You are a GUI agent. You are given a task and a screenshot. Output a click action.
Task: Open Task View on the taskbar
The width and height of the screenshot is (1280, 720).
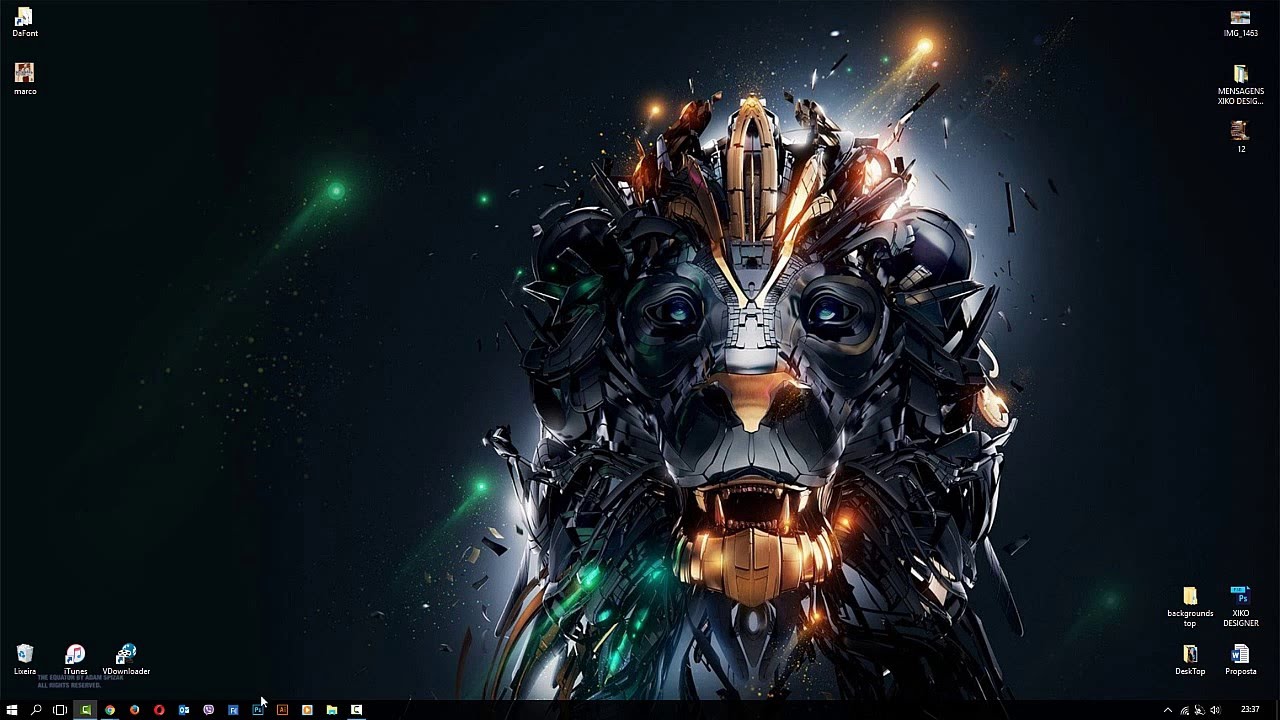(60, 710)
